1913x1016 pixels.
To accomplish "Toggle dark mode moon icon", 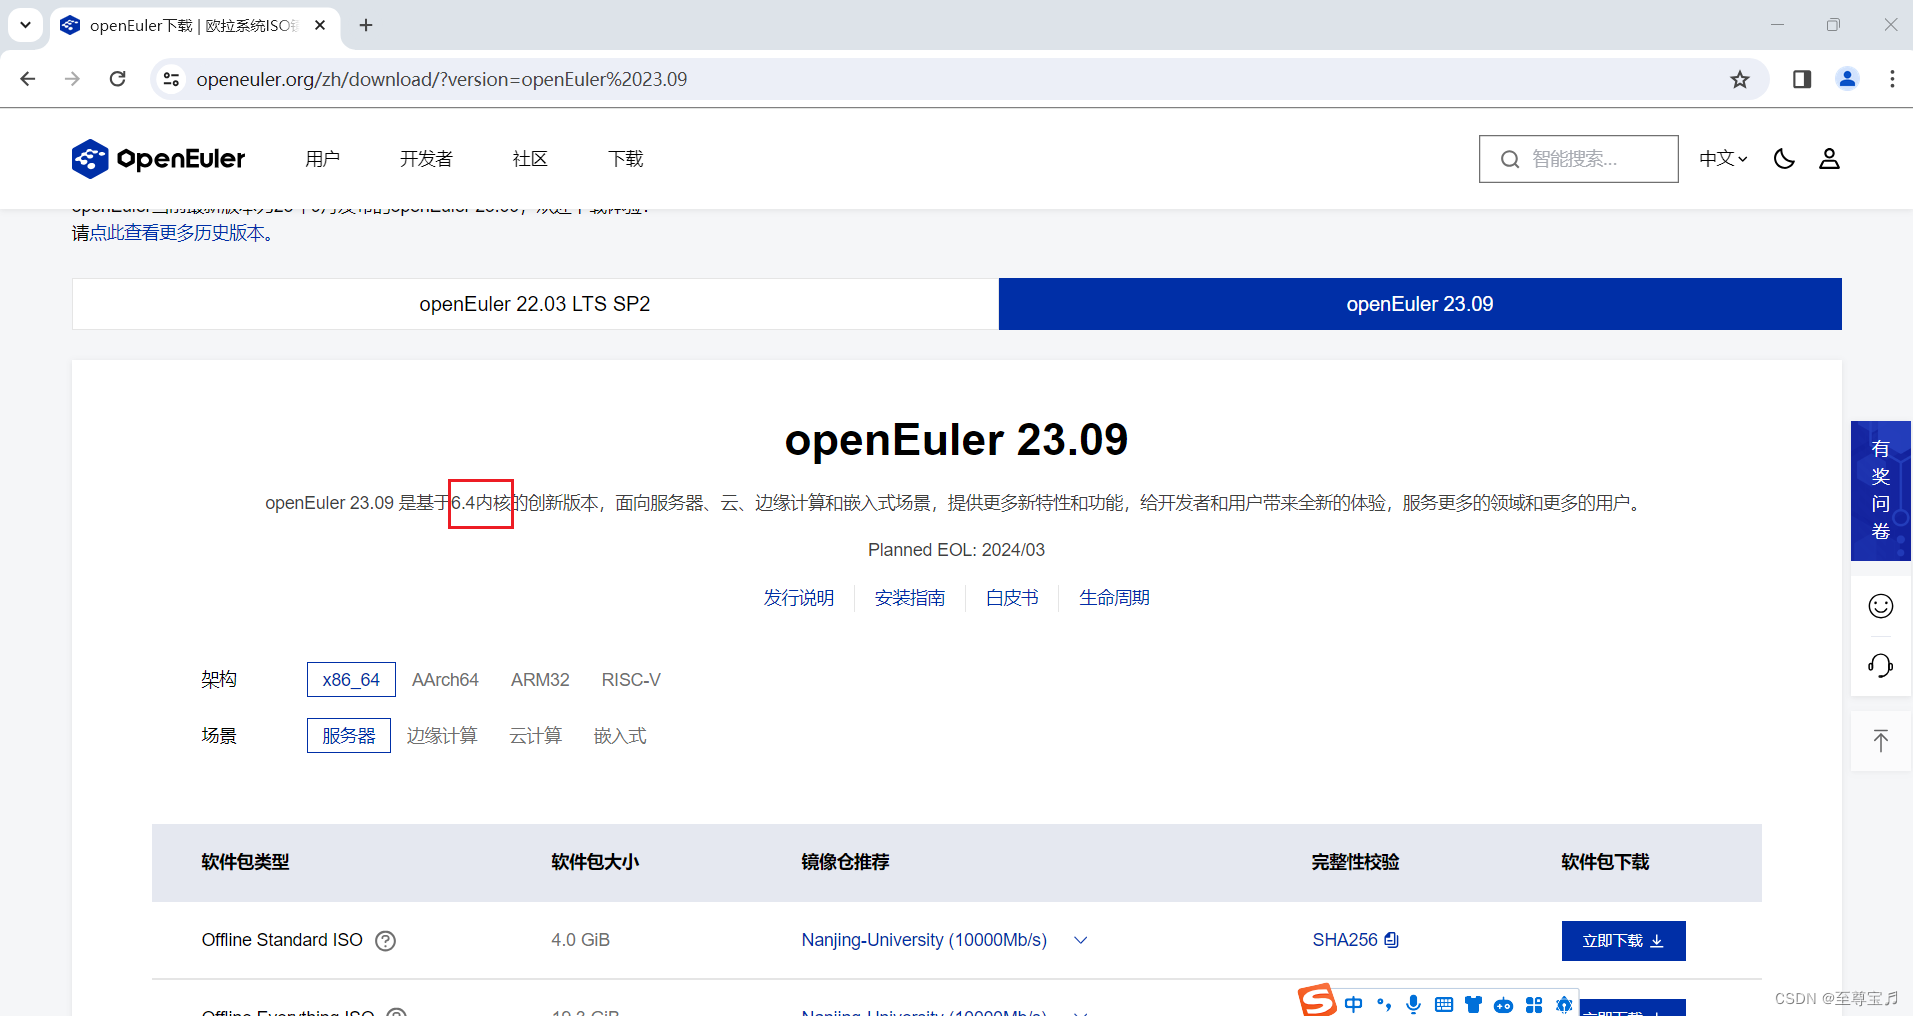I will [x=1784, y=159].
